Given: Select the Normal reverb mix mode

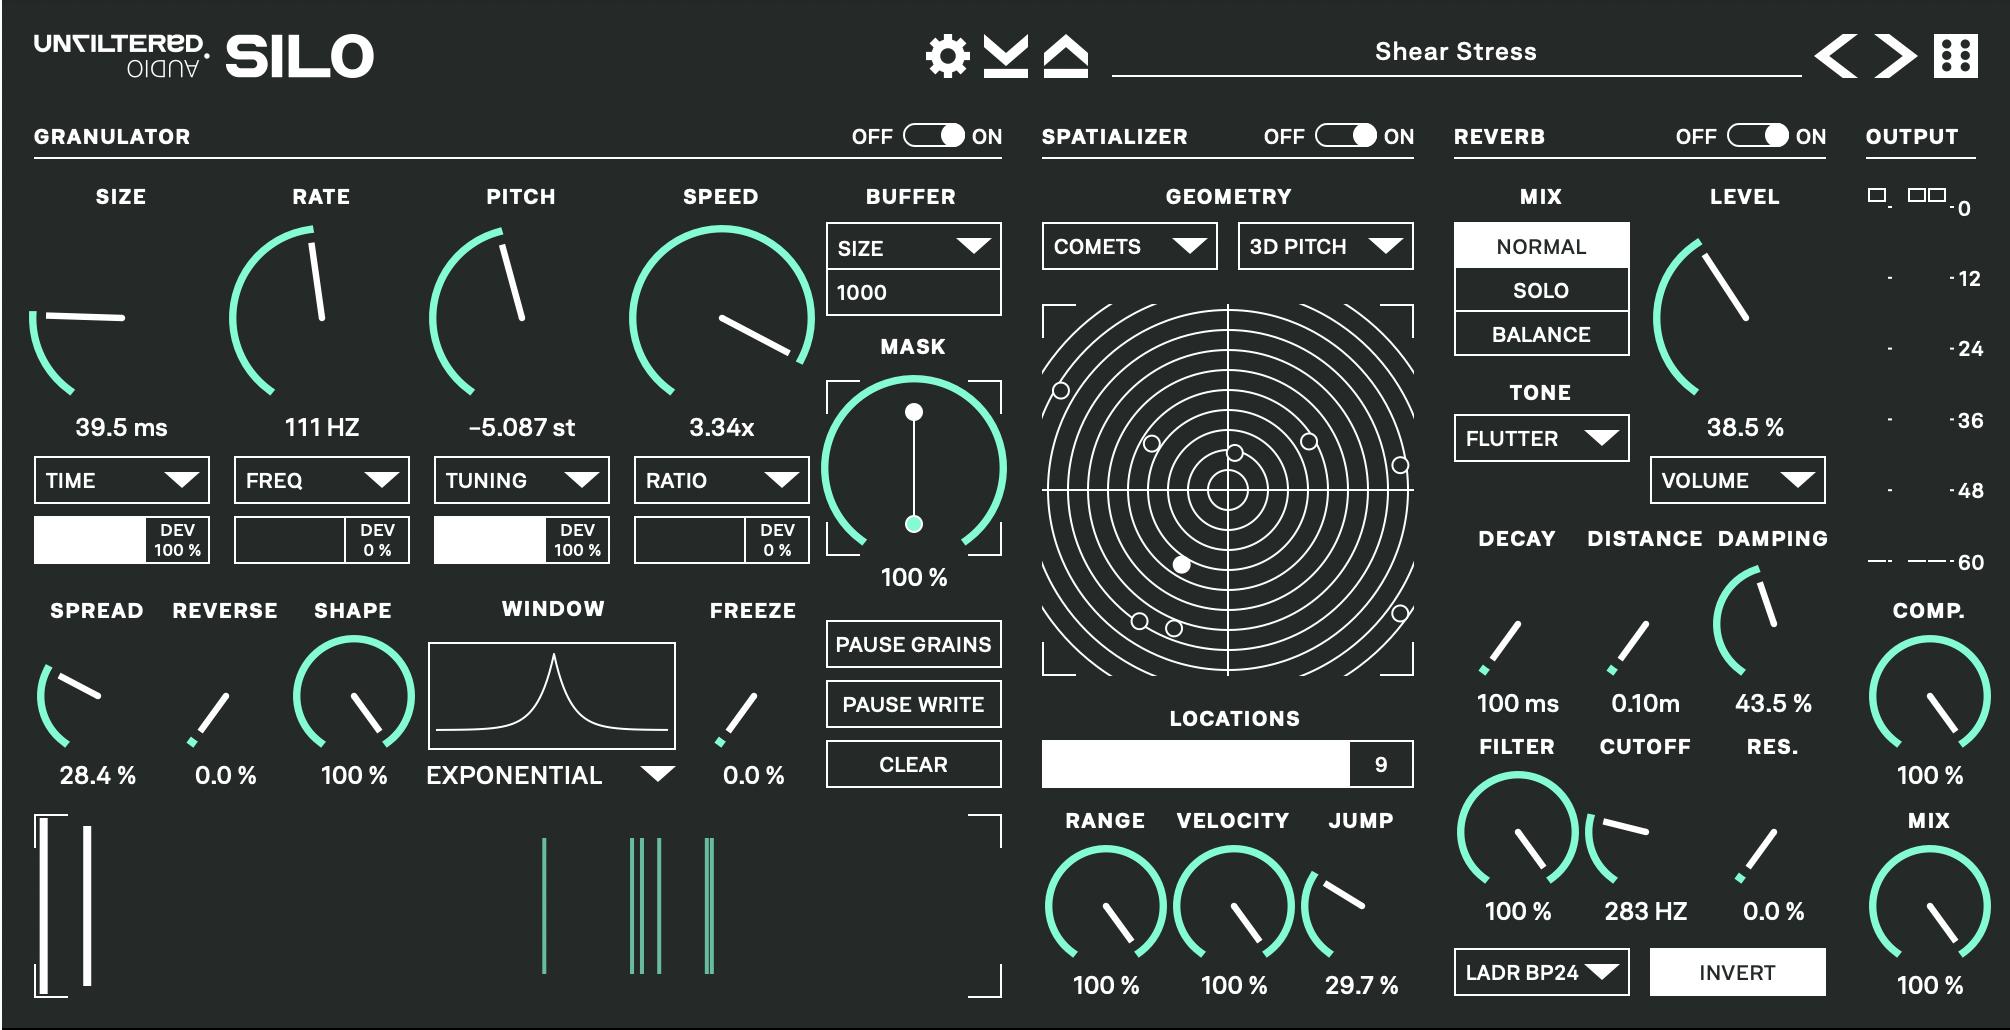Looking at the screenshot, I should [x=1541, y=246].
